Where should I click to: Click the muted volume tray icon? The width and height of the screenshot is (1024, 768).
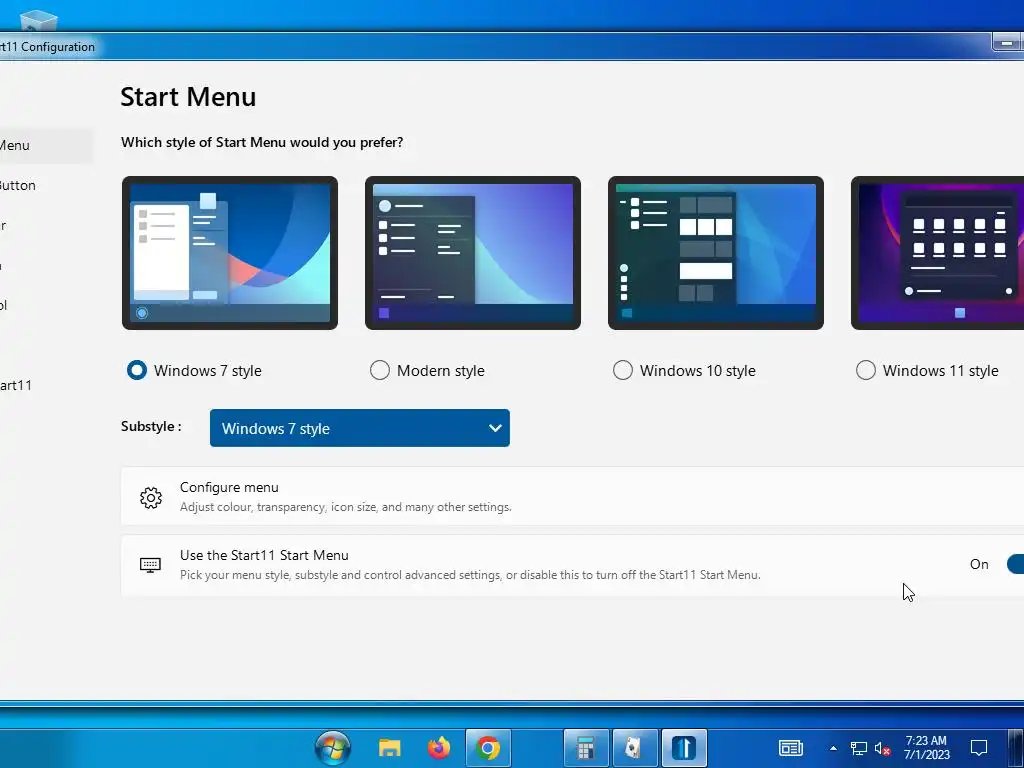(x=882, y=748)
